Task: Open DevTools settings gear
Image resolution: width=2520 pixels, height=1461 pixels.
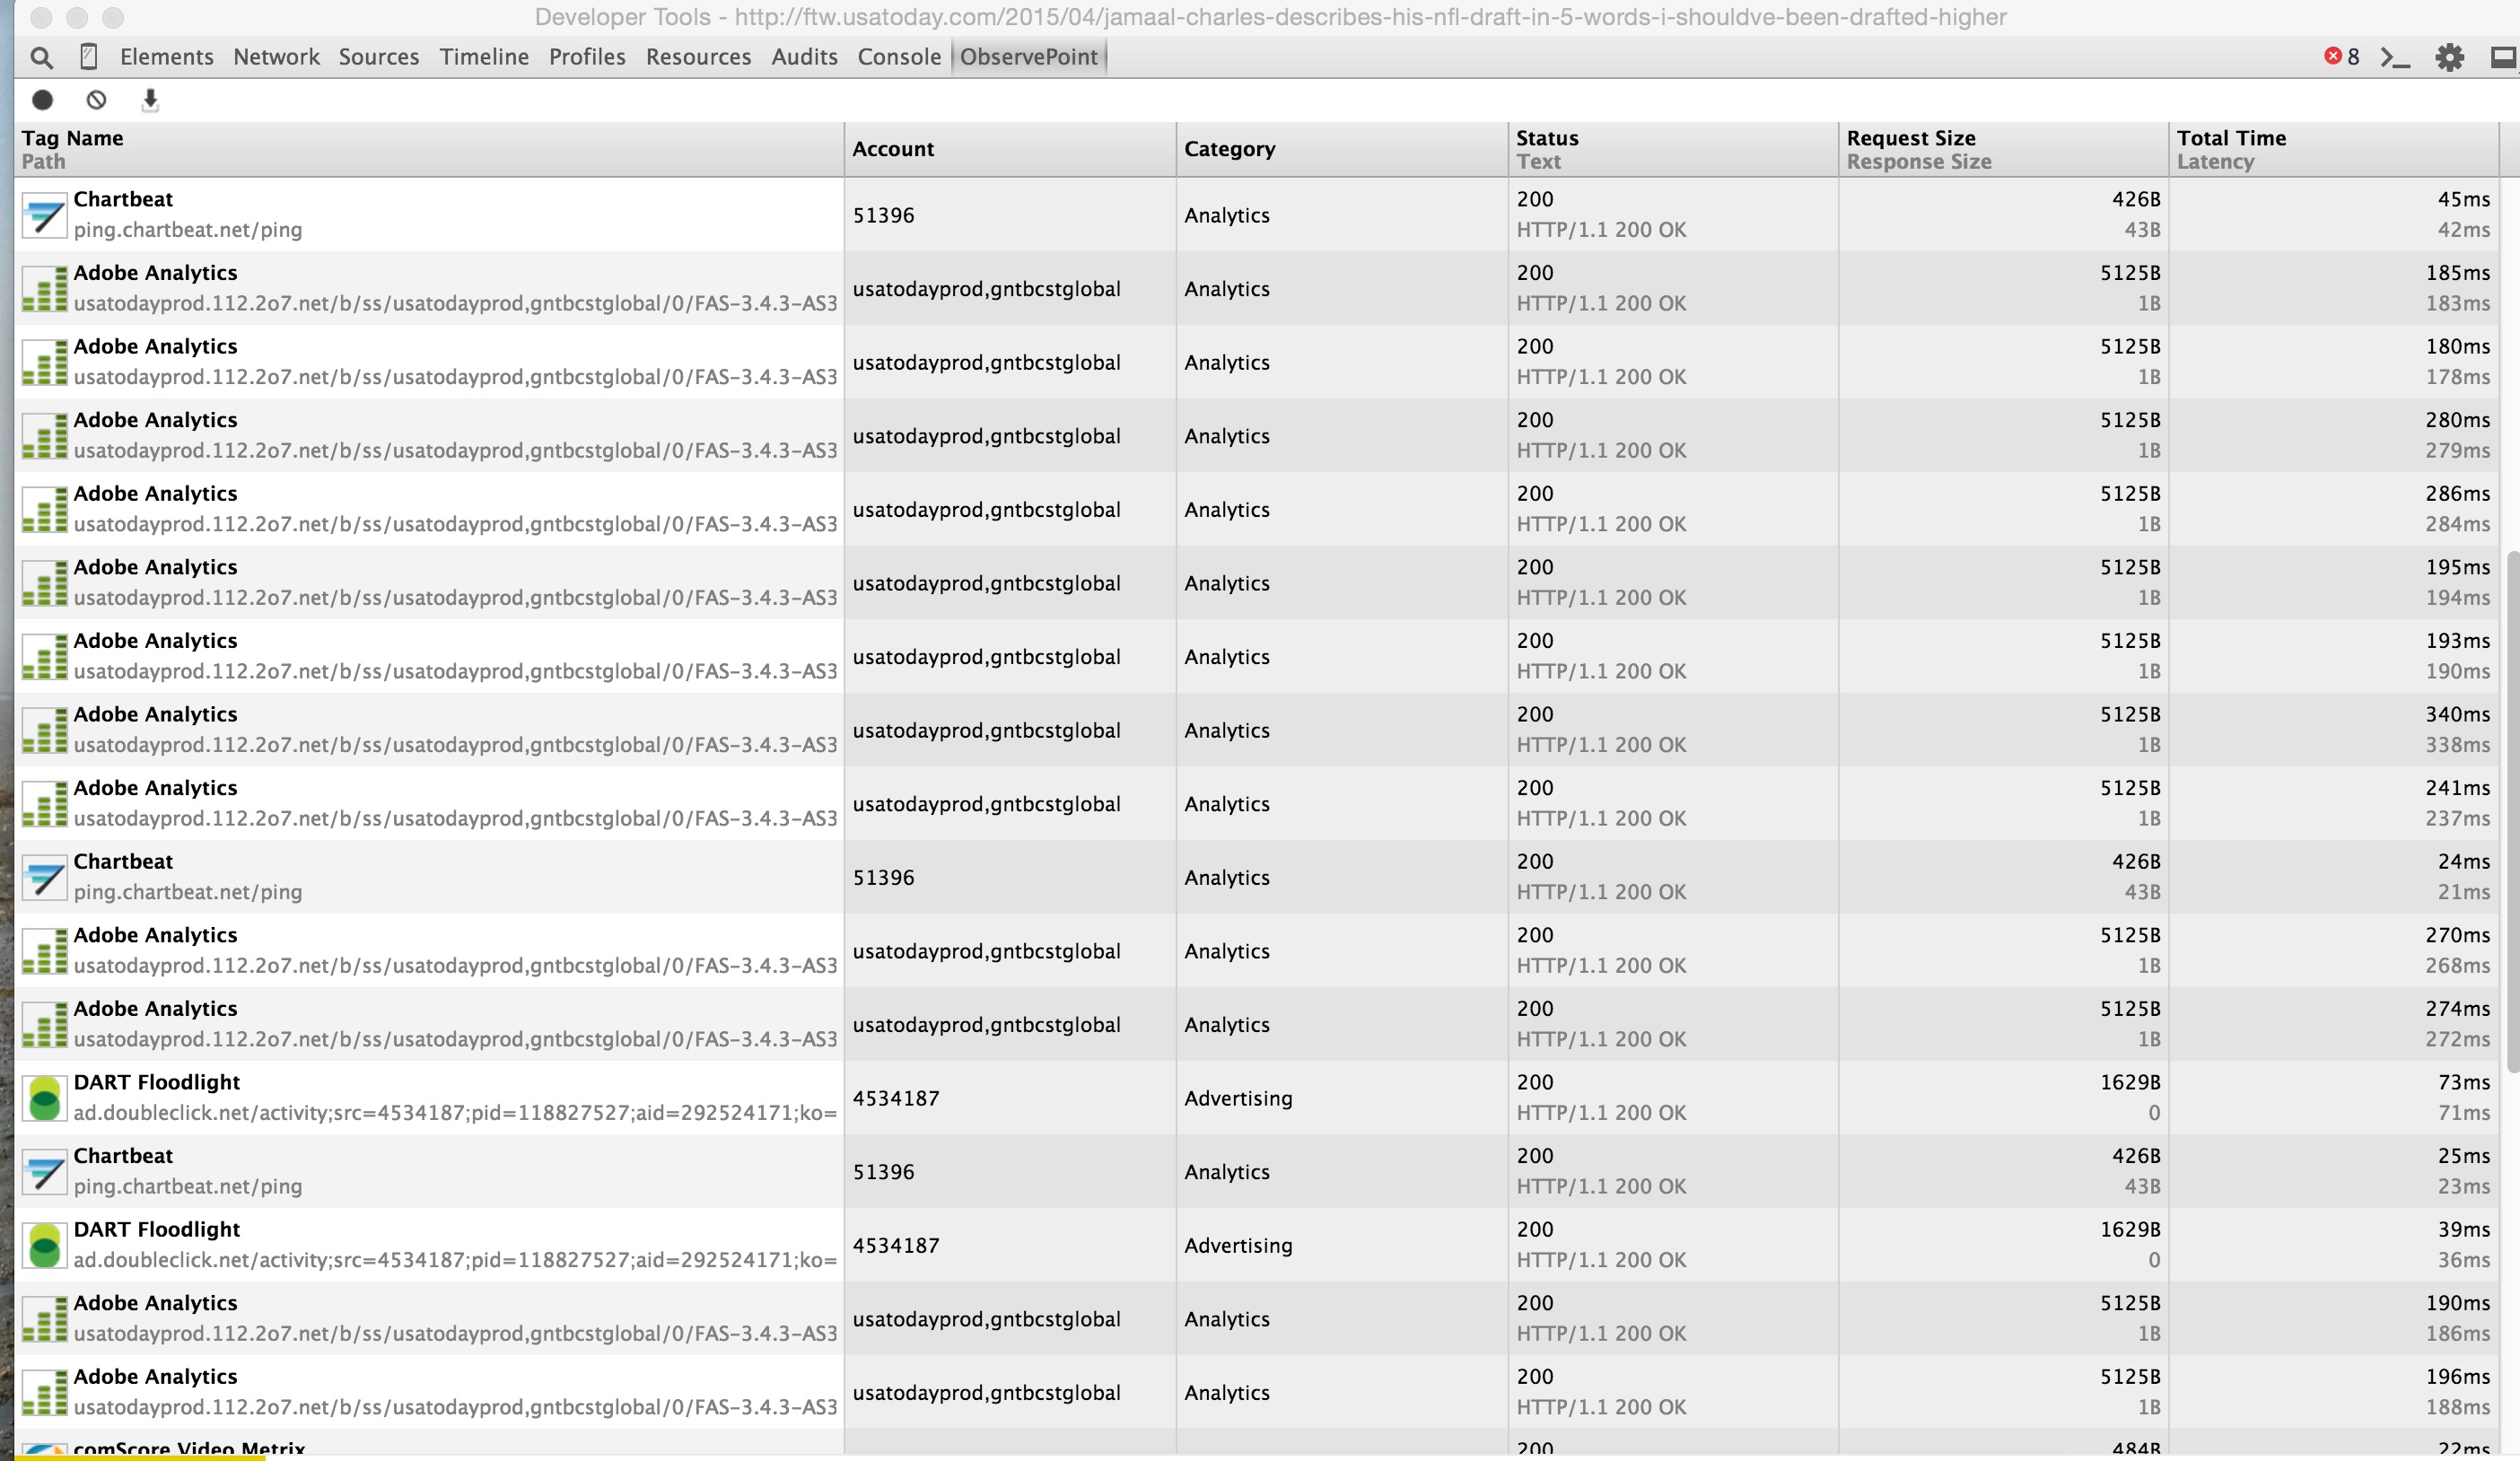Action: click(2449, 58)
